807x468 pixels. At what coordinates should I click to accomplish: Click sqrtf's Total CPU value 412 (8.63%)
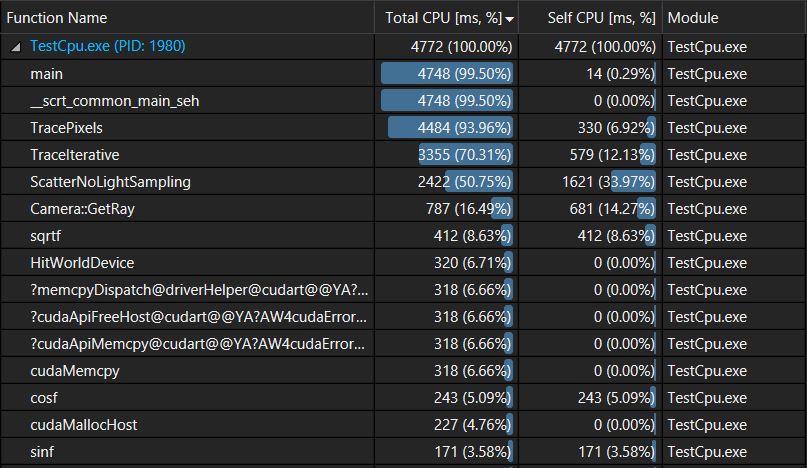(x=472, y=236)
